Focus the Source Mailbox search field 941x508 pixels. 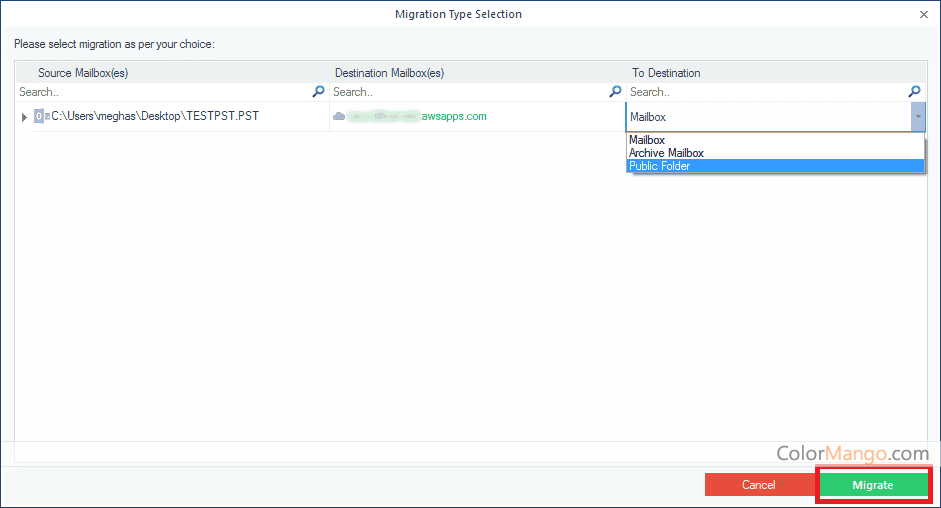coord(160,92)
